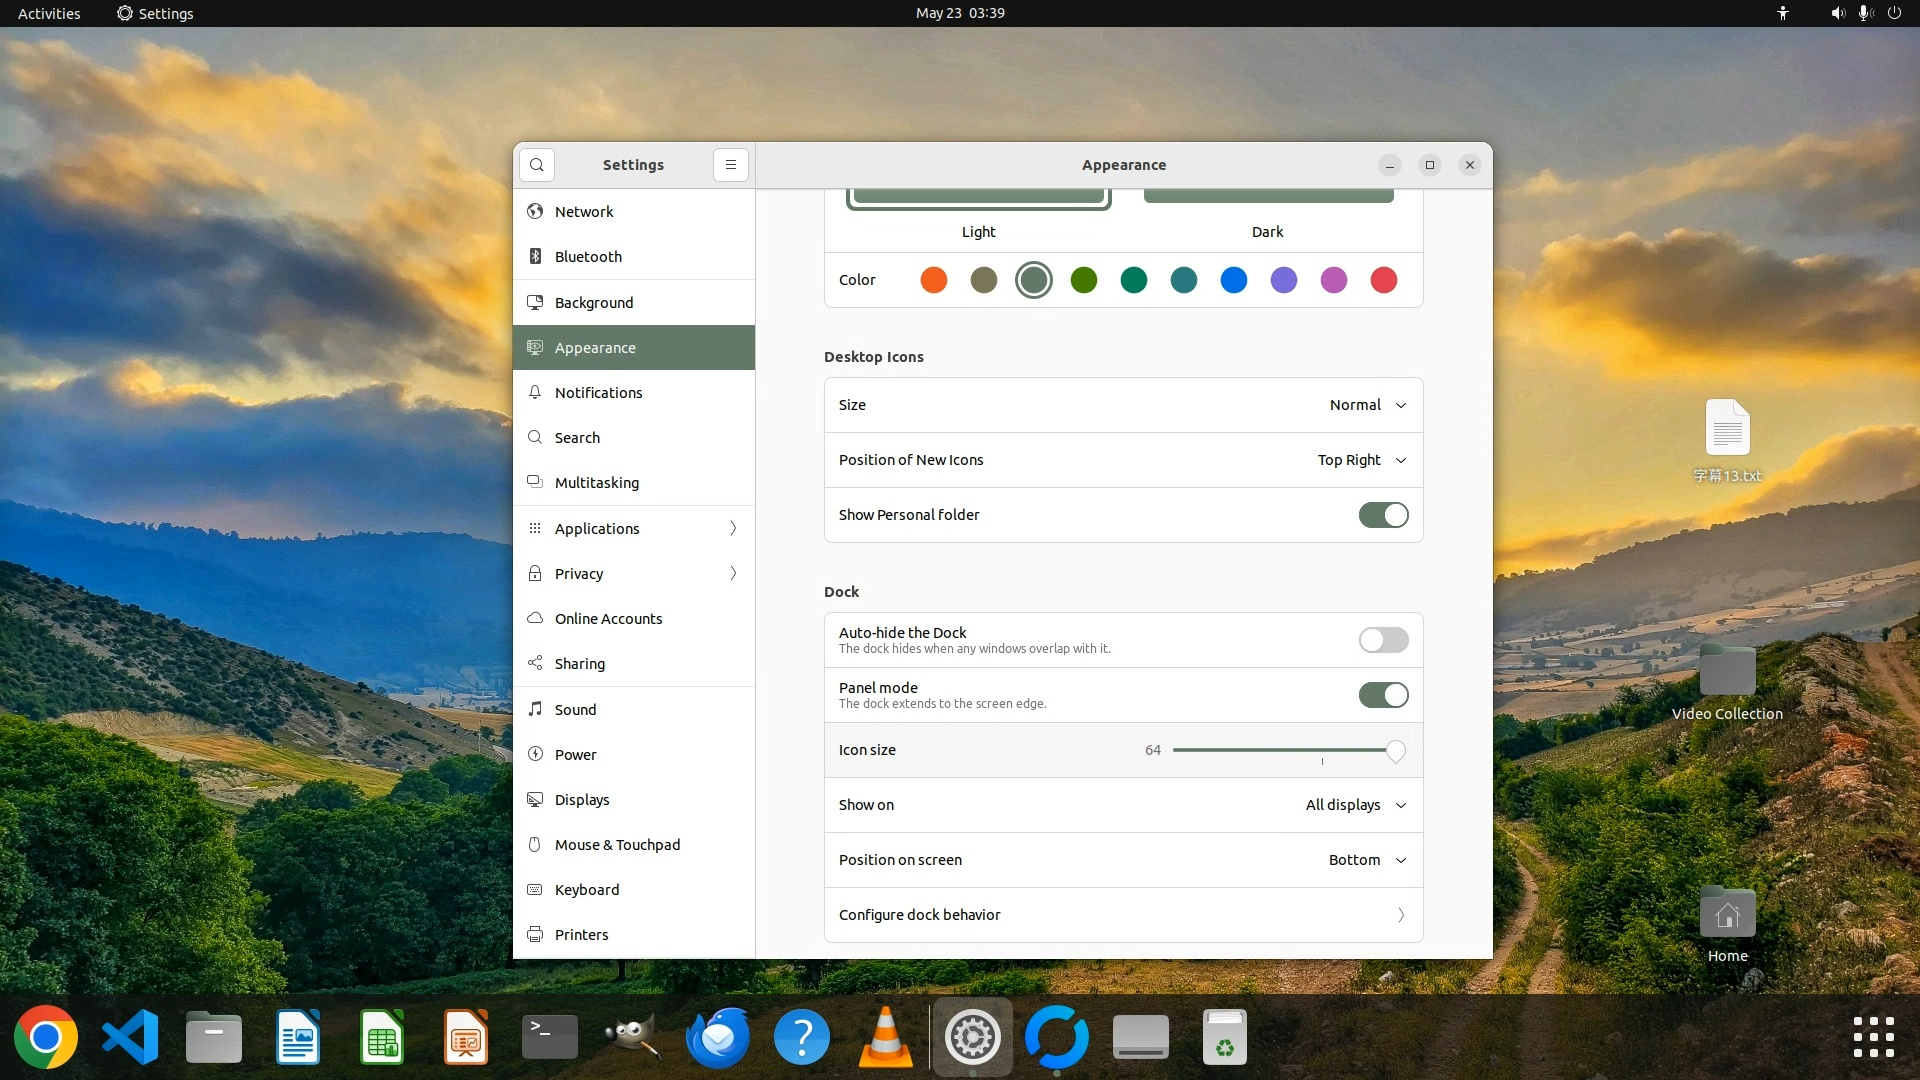Screen dimensions: 1920x1080
Task: Open the desktop icon Size dropdown
Action: [1367, 405]
